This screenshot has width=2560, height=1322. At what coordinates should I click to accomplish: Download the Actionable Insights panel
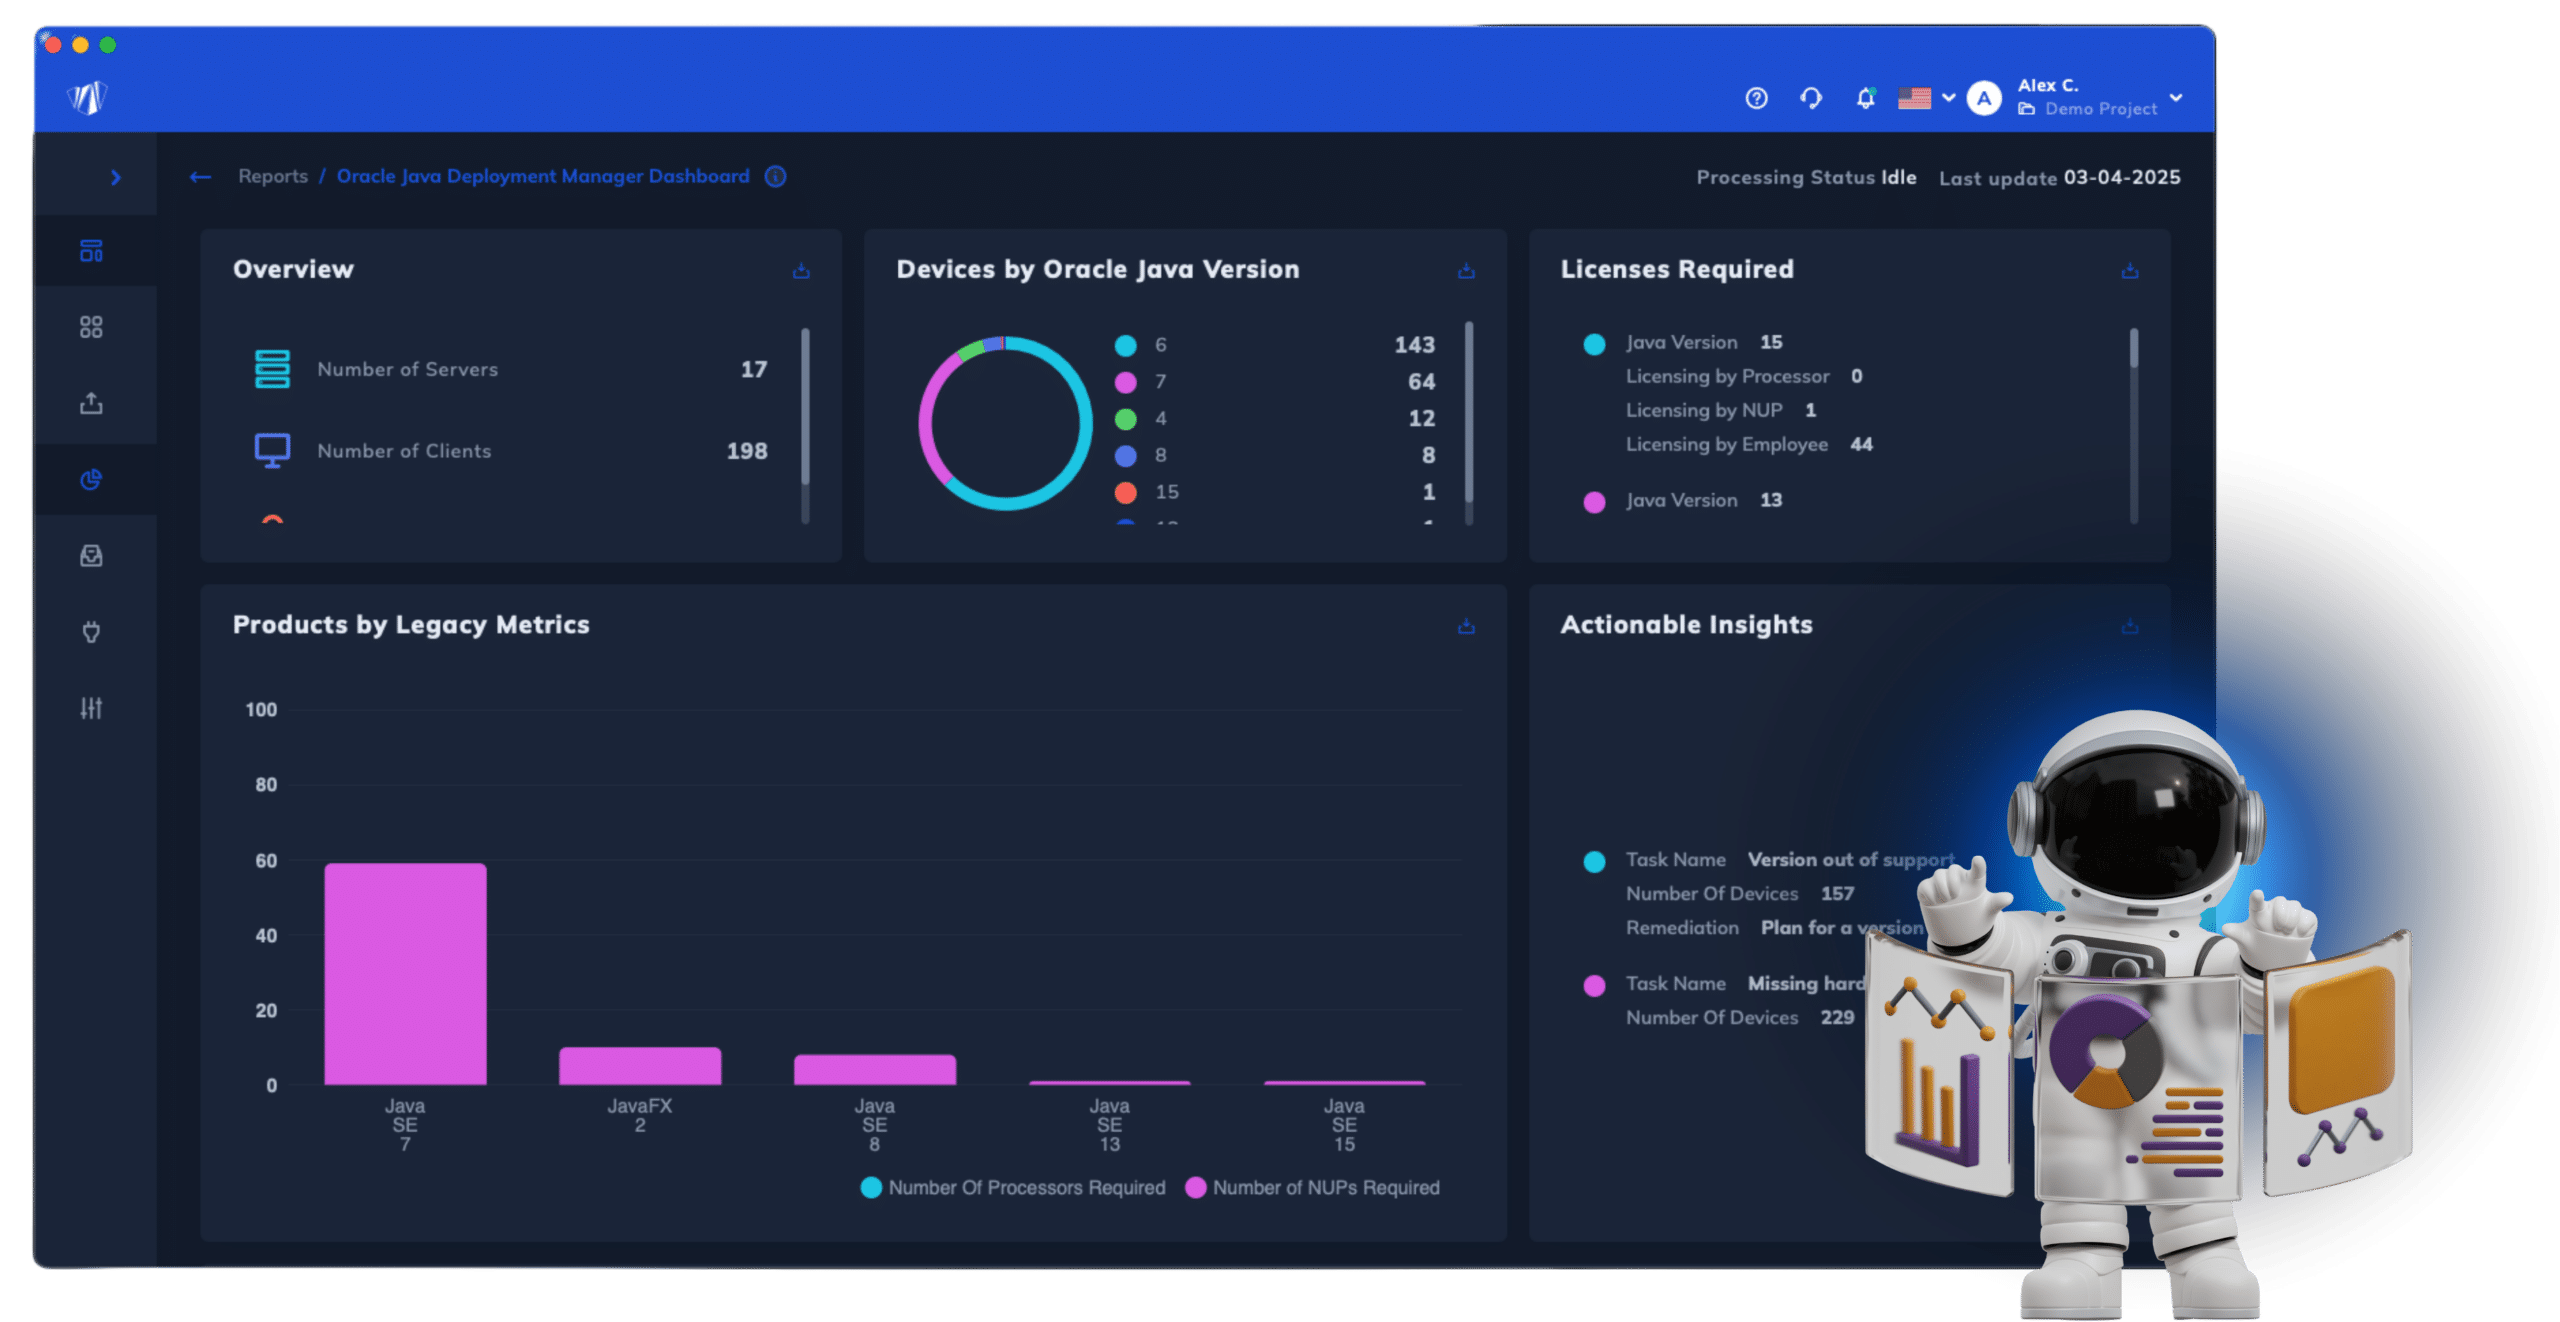point(2130,626)
